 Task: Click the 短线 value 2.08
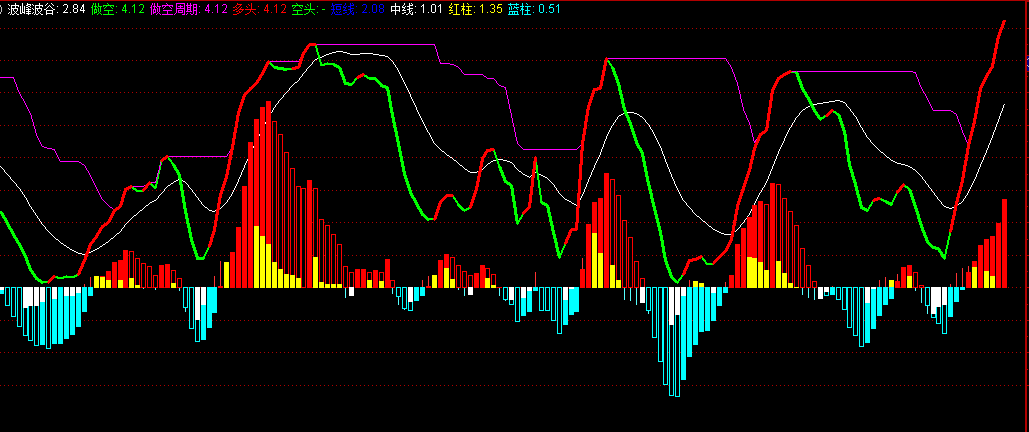point(372,9)
